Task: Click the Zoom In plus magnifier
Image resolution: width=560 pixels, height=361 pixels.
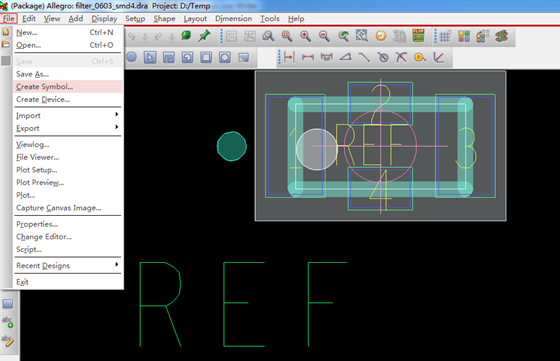Action: coord(305,36)
